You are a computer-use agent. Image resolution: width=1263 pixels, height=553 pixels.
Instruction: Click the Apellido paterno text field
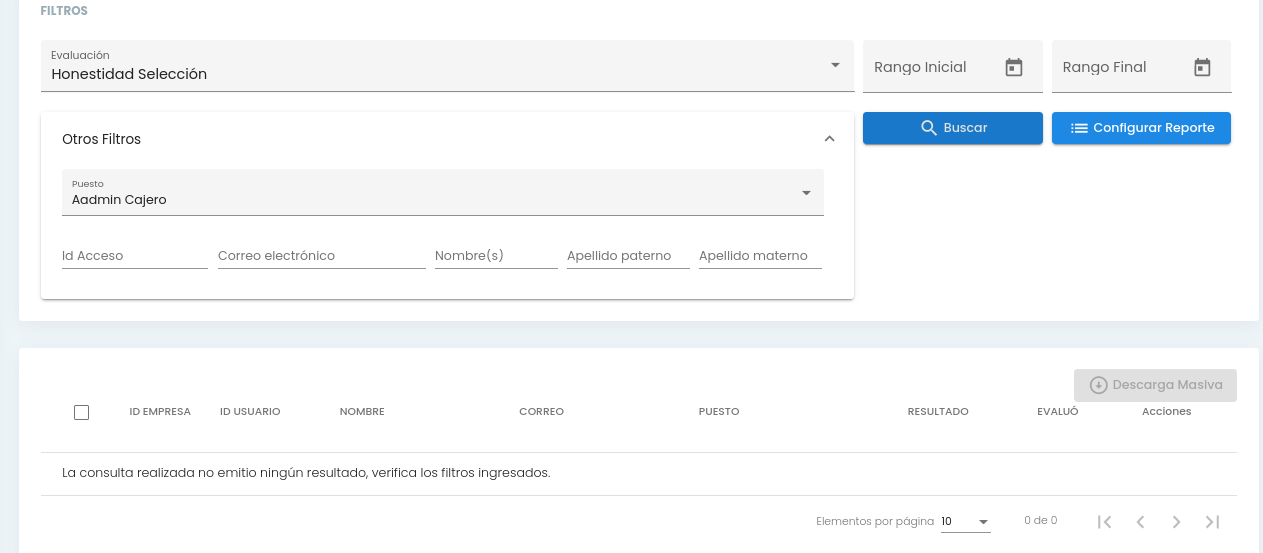(627, 256)
